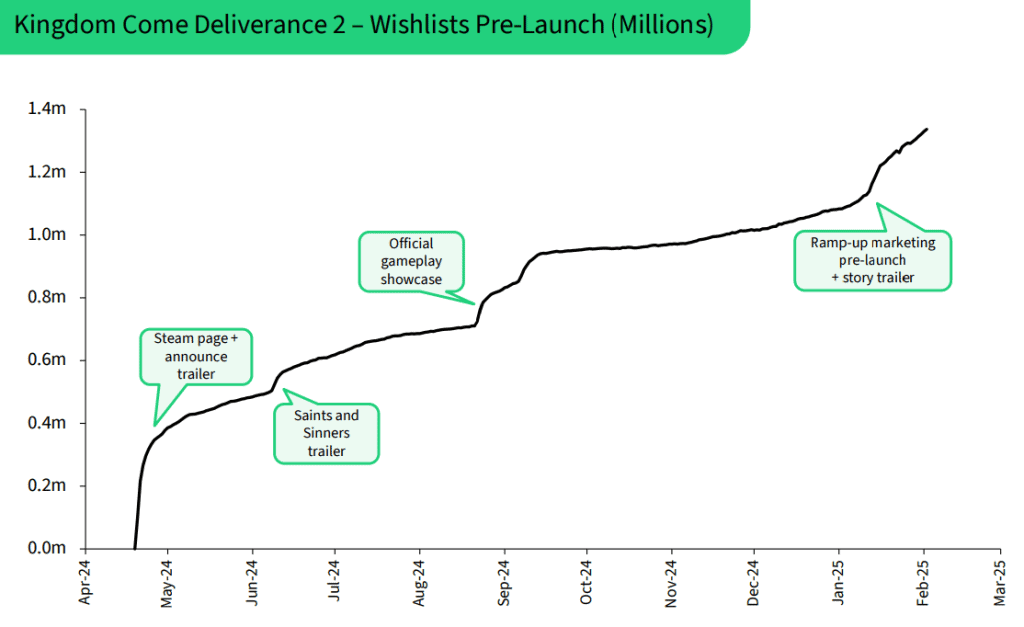Click the Apr-24 x-axis label

click(x=85, y=582)
